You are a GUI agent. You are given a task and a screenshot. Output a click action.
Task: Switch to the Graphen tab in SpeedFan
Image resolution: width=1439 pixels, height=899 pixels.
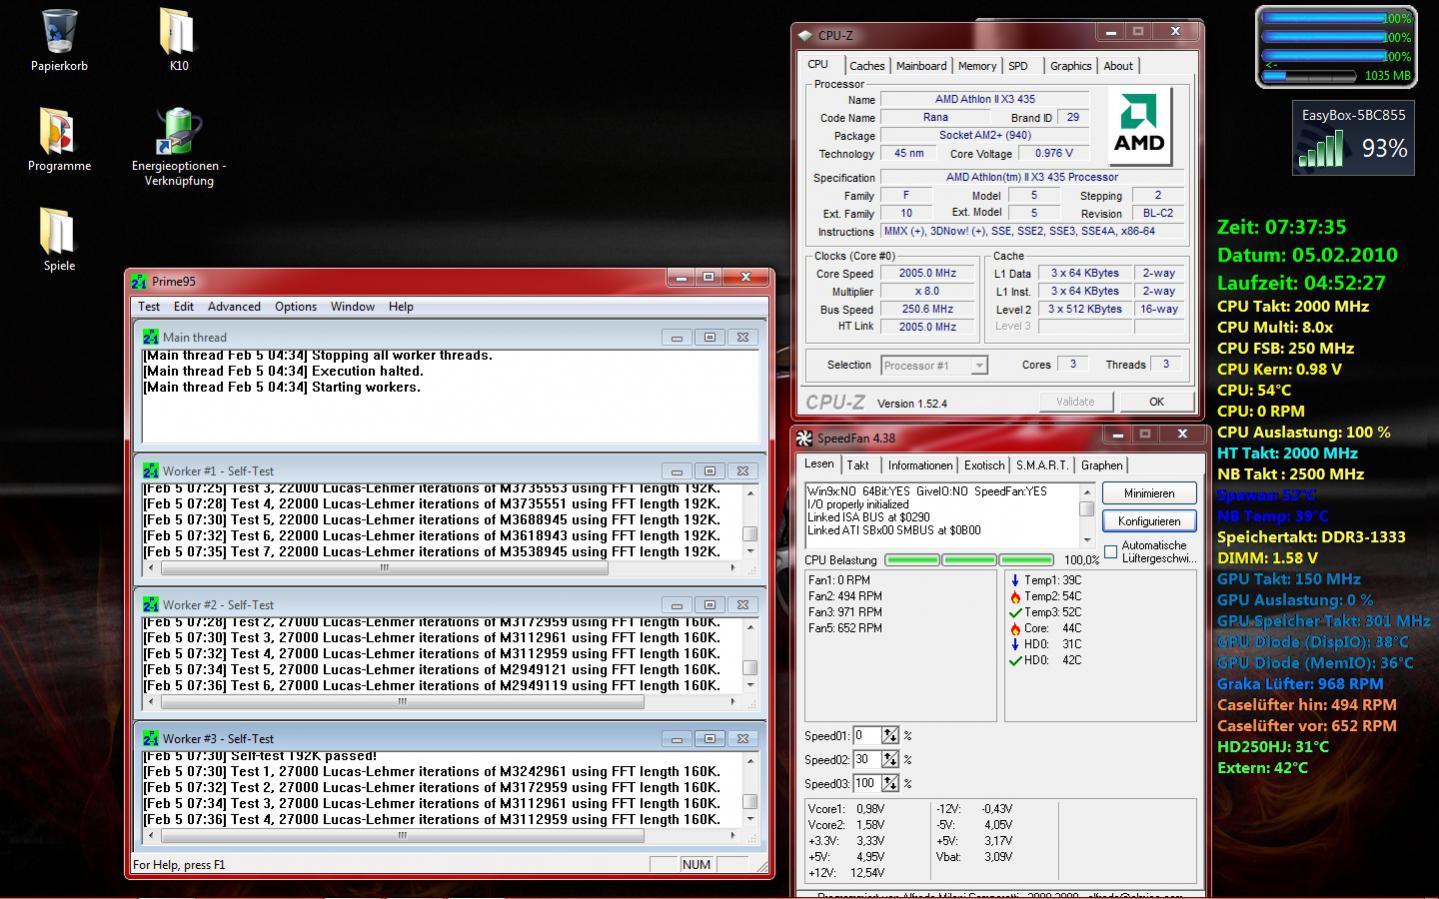[x=1102, y=466]
